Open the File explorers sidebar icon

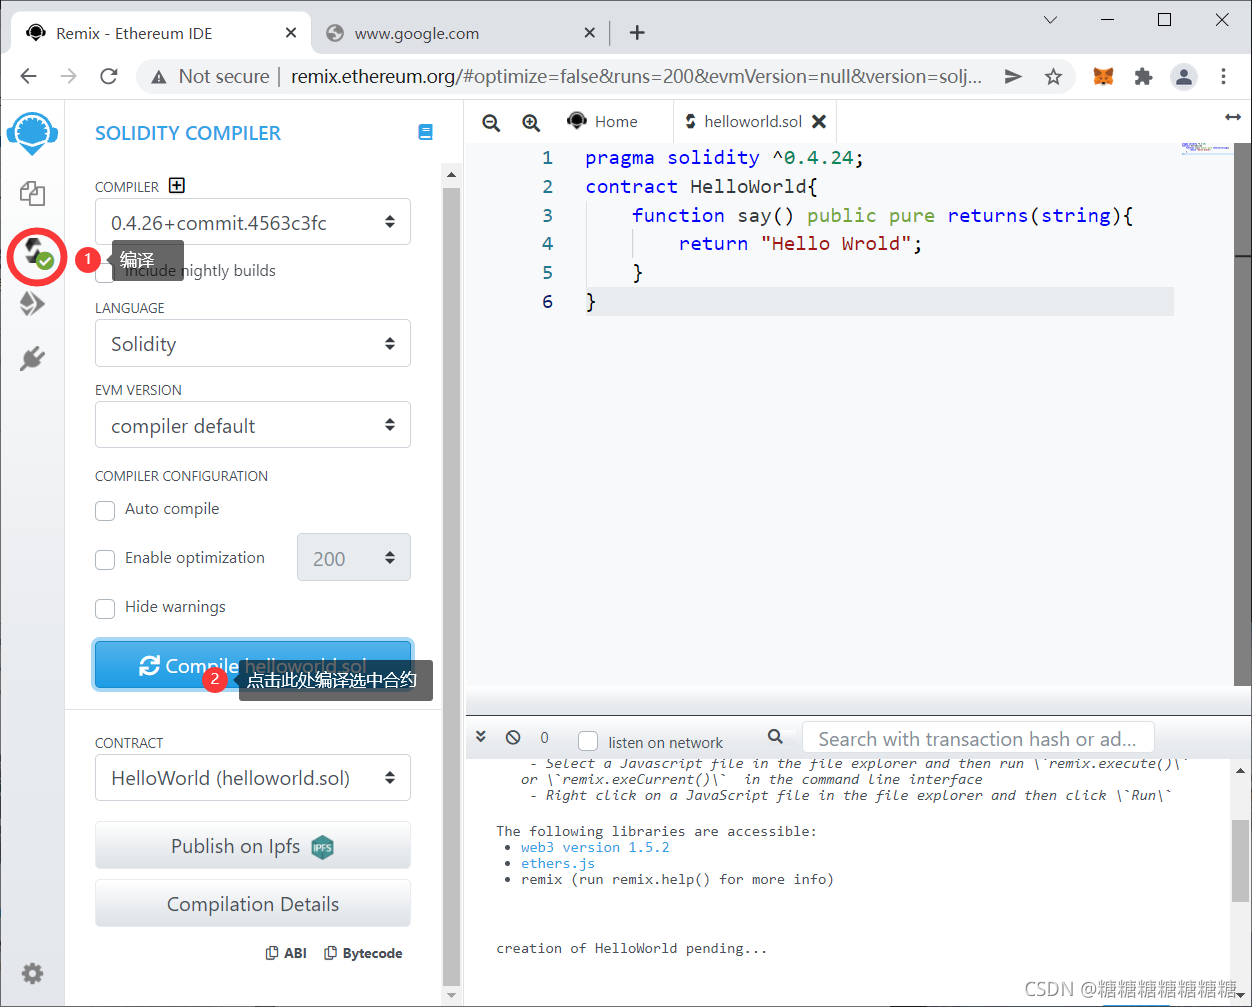[x=32, y=193]
